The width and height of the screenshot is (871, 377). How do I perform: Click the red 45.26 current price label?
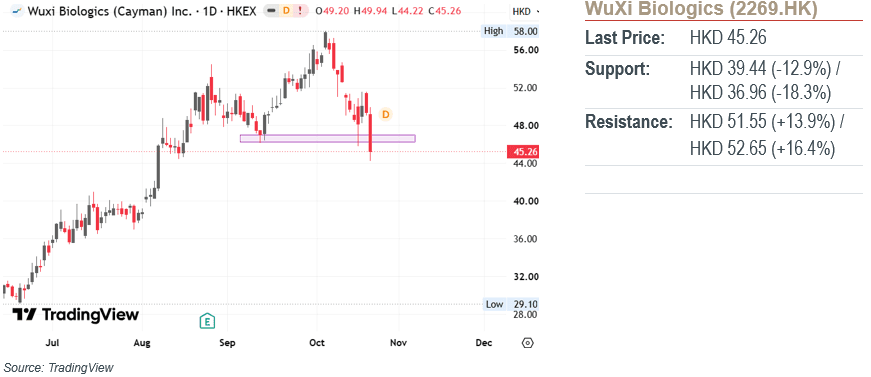pyautogui.click(x=523, y=152)
